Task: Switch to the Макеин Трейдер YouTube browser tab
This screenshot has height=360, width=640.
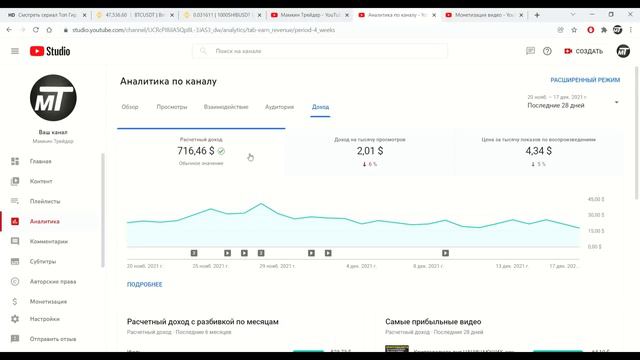Action: coord(310,15)
